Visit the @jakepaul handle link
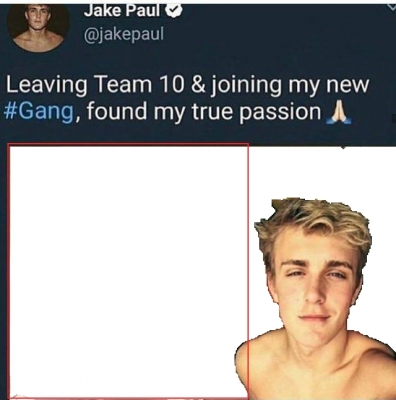Image resolution: width=396 pixels, height=400 pixels. (x=124, y=34)
